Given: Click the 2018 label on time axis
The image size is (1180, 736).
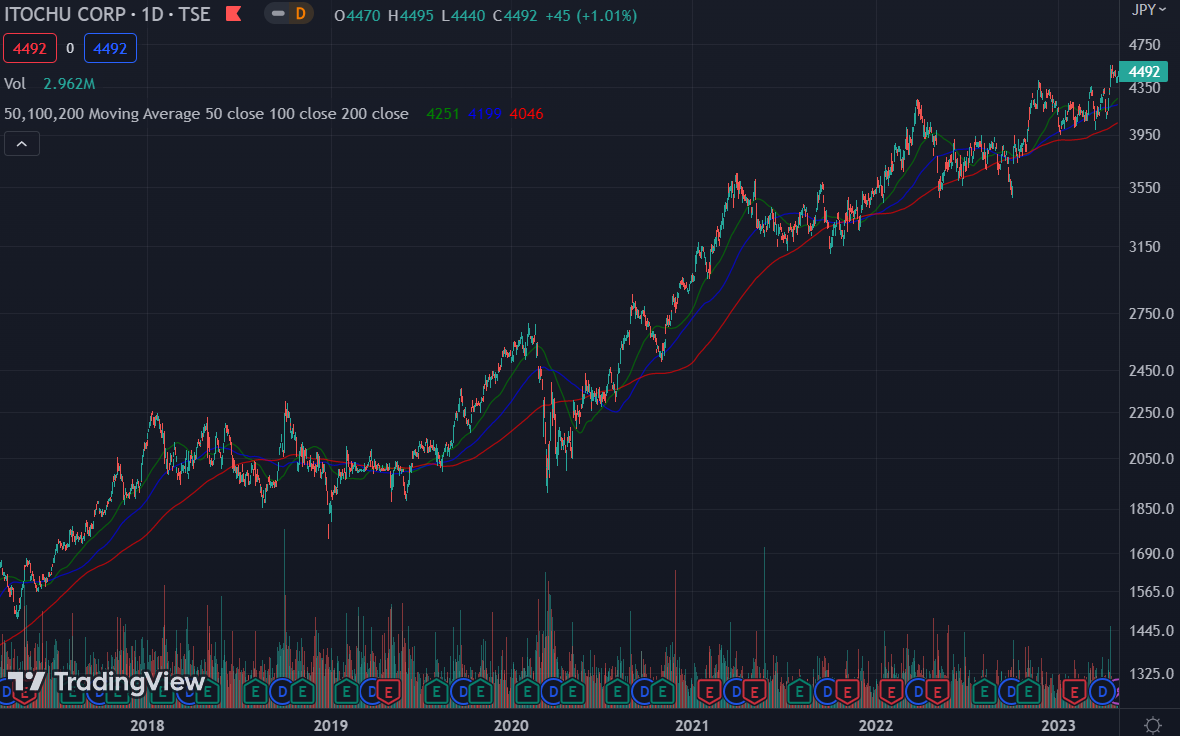Looking at the screenshot, I should coord(147,725).
